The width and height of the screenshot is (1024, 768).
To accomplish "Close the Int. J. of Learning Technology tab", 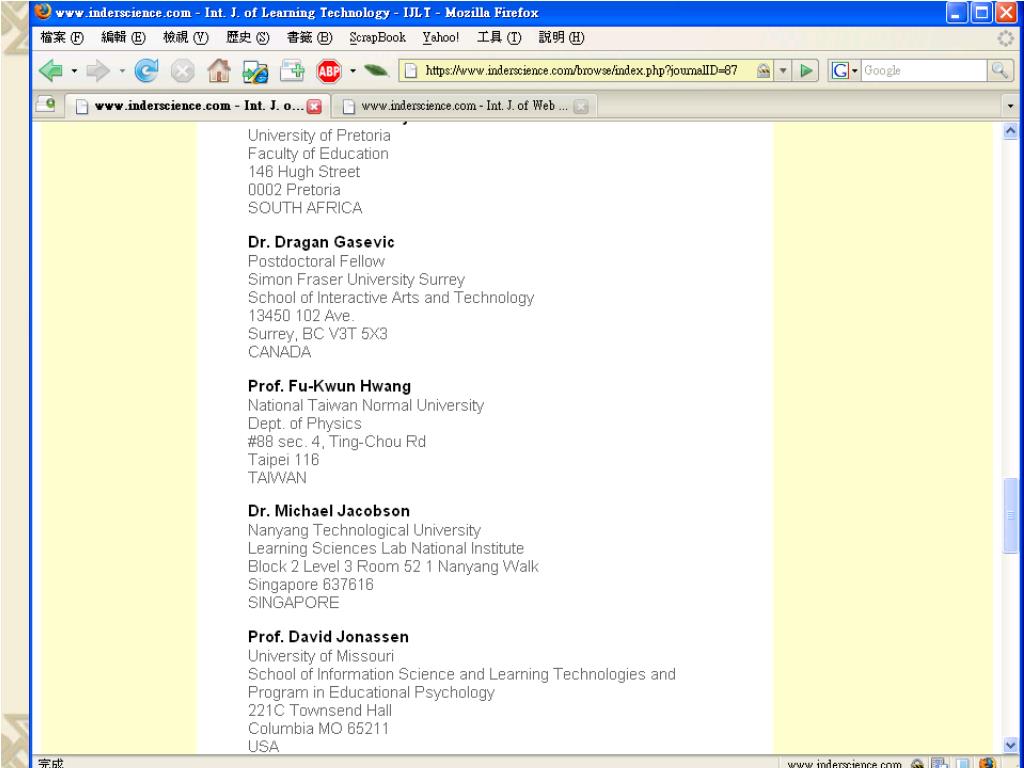I will [314, 106].
